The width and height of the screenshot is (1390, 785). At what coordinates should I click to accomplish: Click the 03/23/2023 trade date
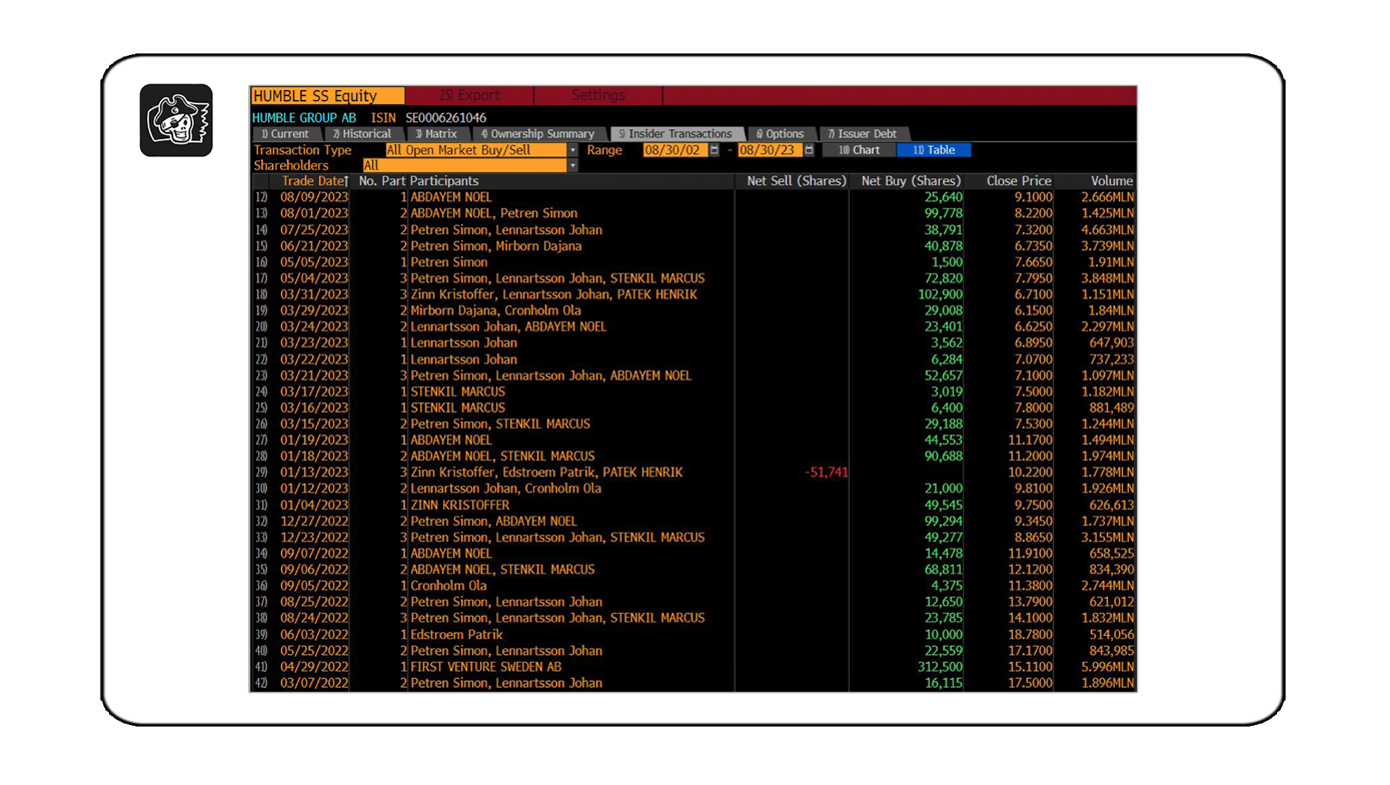pyautogui.click(x=314, y=343)
